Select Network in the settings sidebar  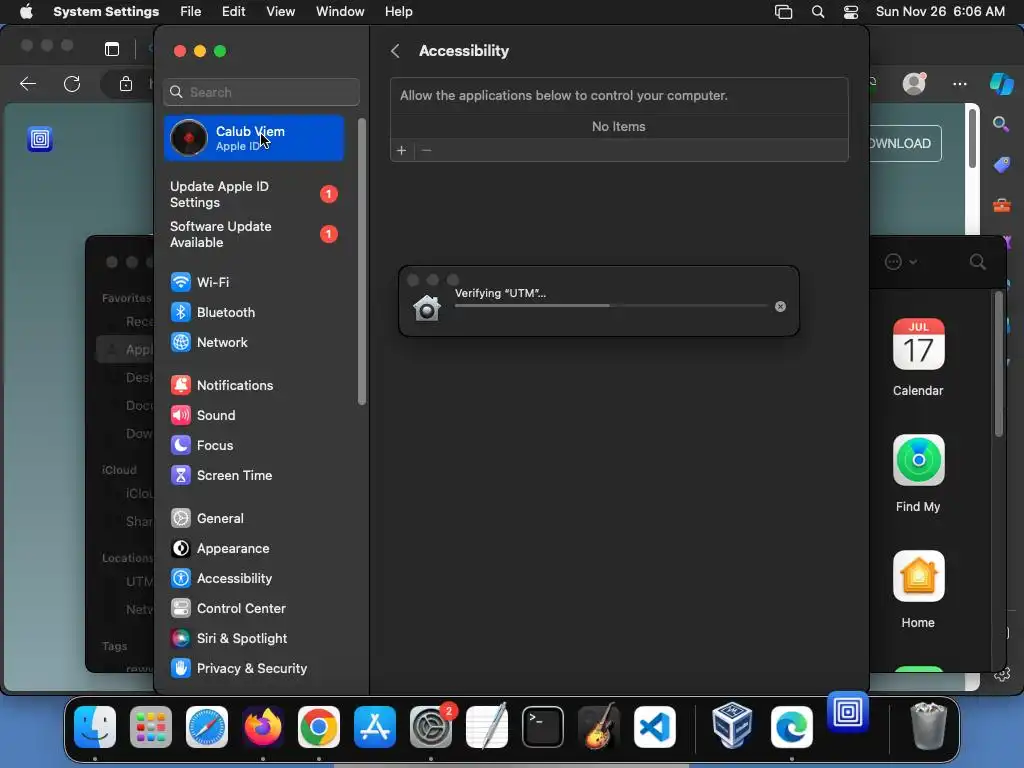click(x=209, y=342)
